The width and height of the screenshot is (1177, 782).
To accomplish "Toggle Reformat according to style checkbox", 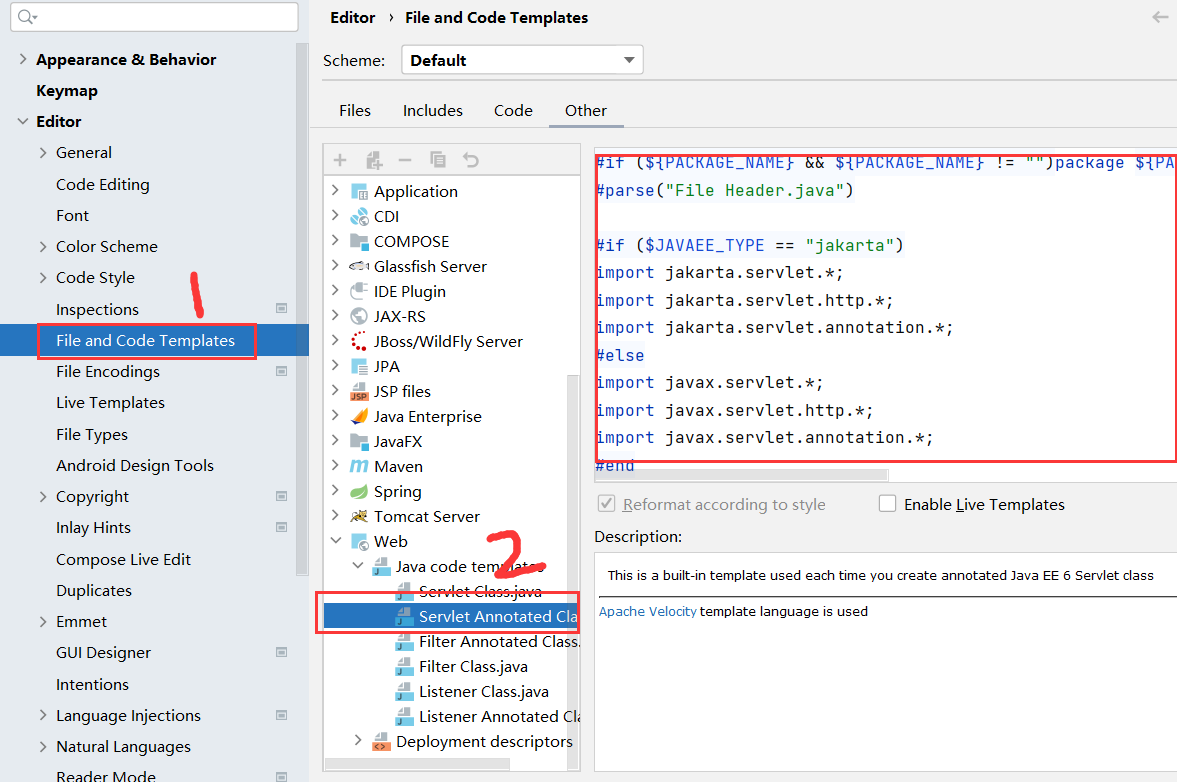I will [606, 504].
